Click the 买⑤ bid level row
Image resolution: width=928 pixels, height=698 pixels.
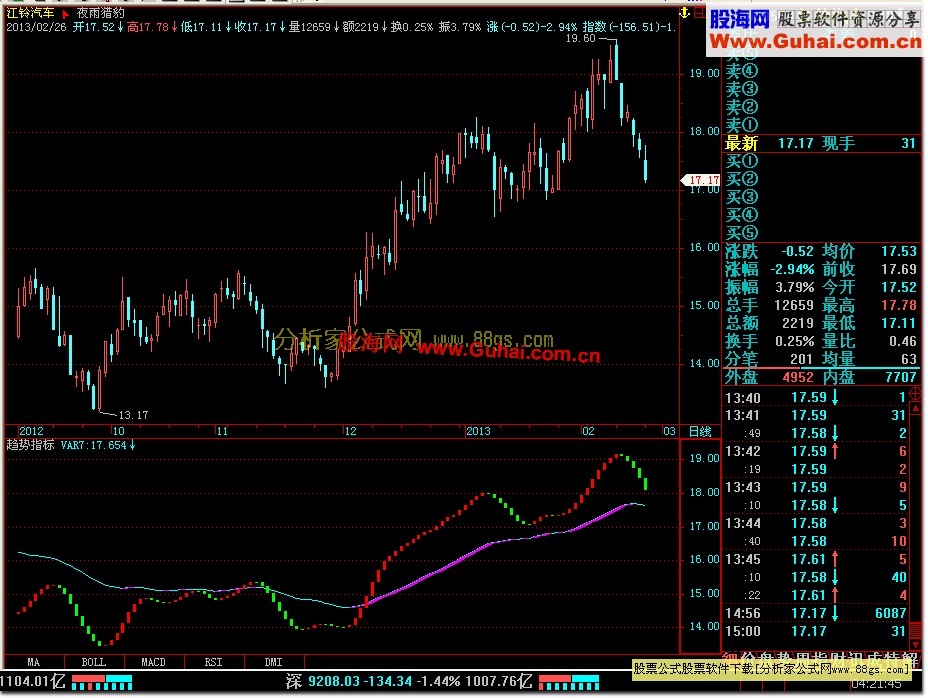coord(821,233)
